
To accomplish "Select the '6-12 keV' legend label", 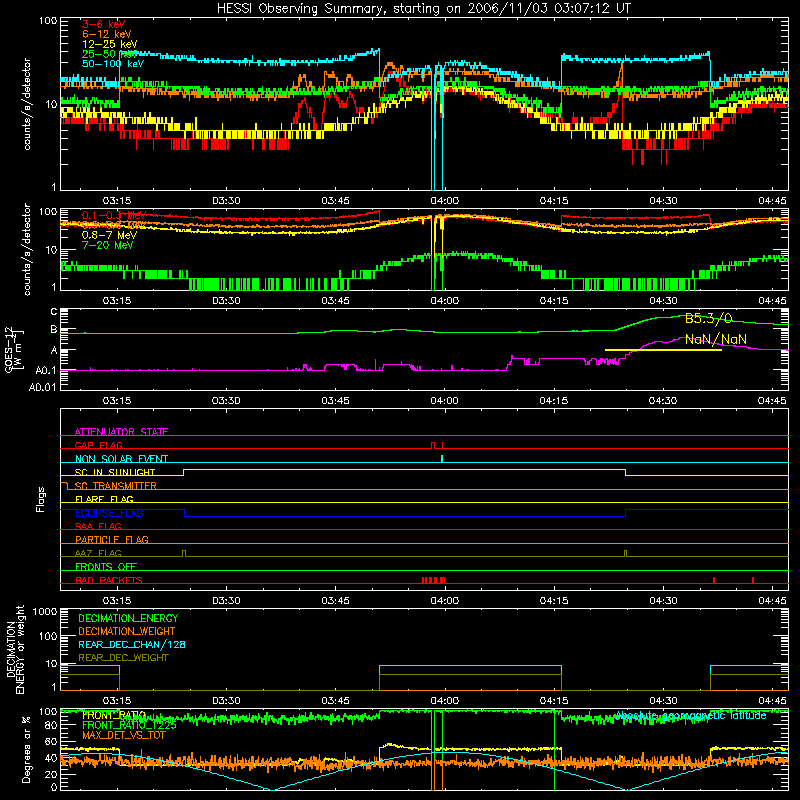I will tap(107, 34).
